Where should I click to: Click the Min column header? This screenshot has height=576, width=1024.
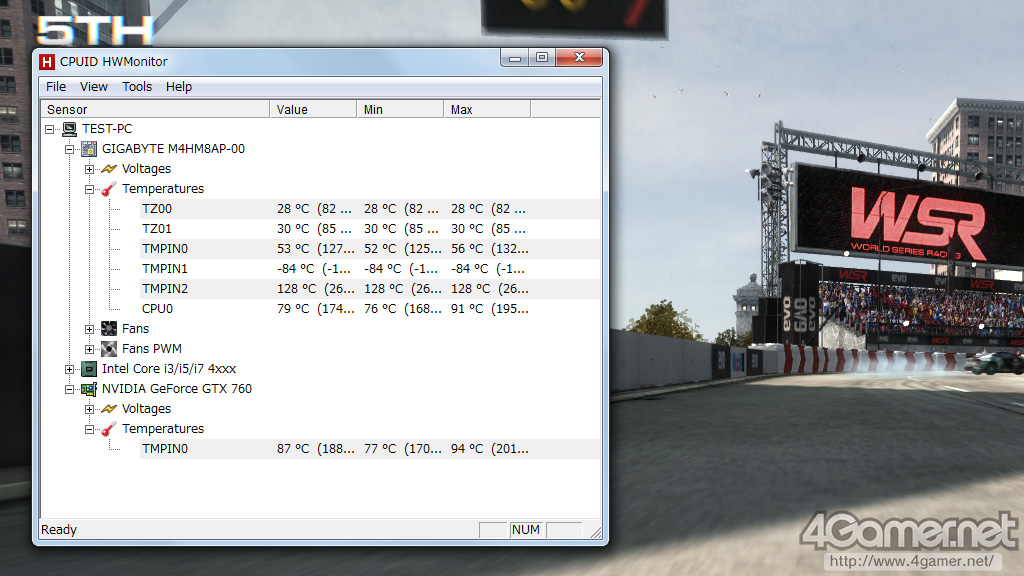pyautogui.click(x=400, y=110)
